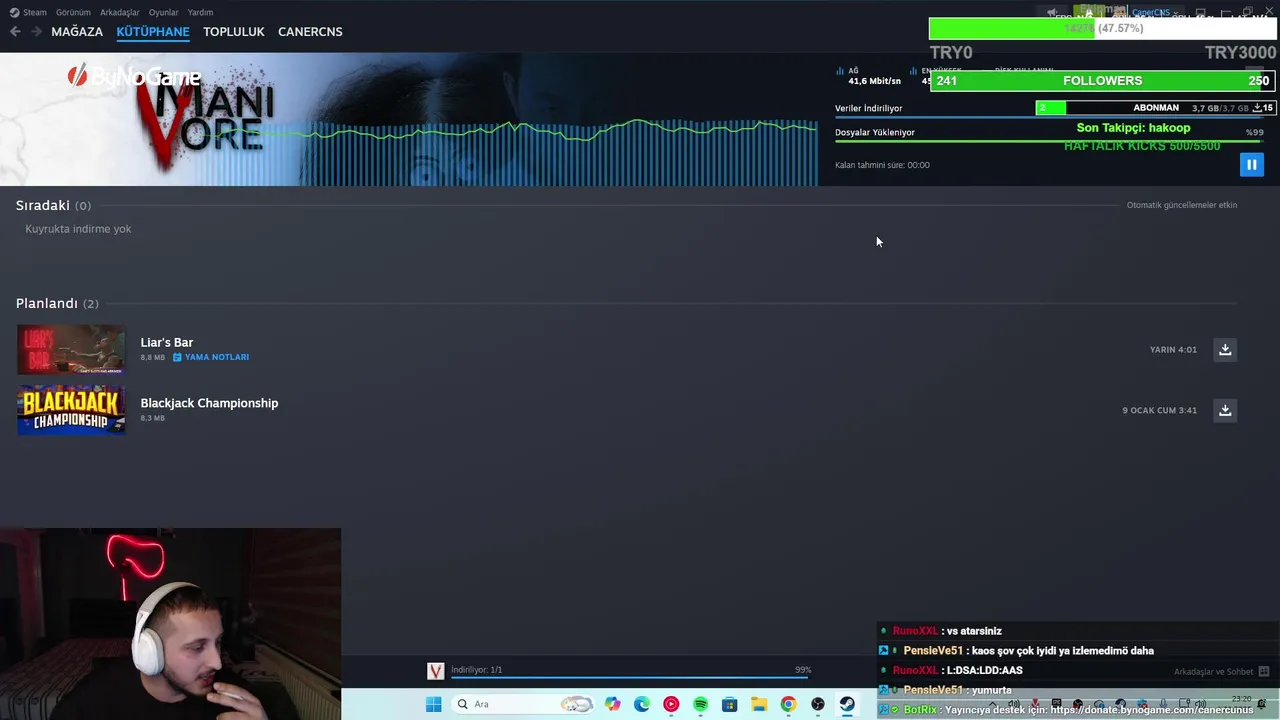Screen dimensions: 1280x720
Task: Click the YARIN 4:01 scheduled time
Action: tap(1173, 350)
